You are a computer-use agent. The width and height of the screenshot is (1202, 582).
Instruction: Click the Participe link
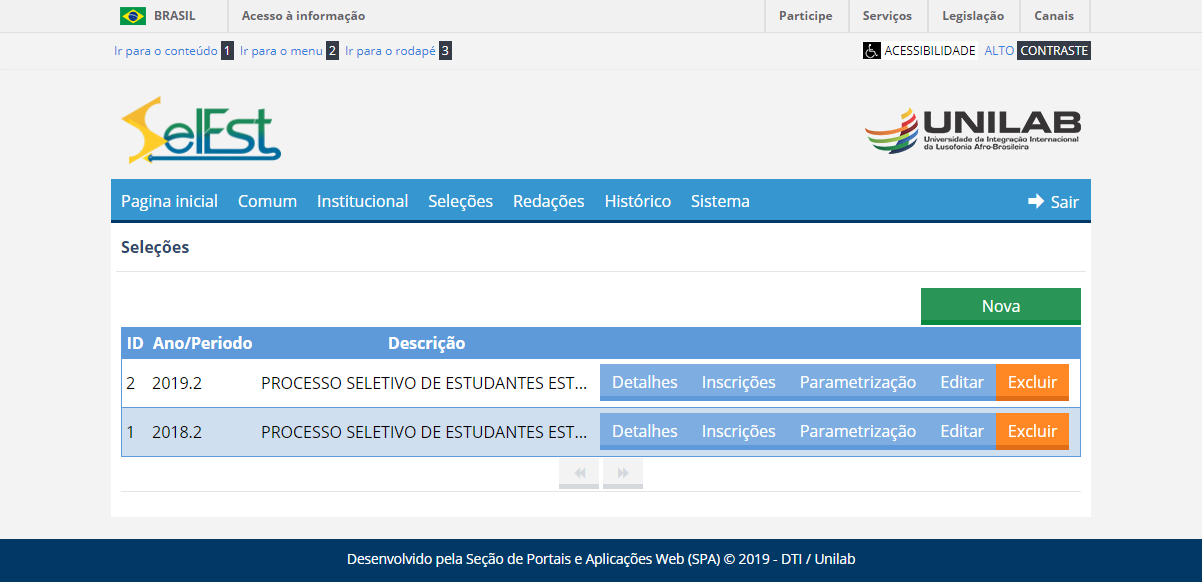[806, 15]
